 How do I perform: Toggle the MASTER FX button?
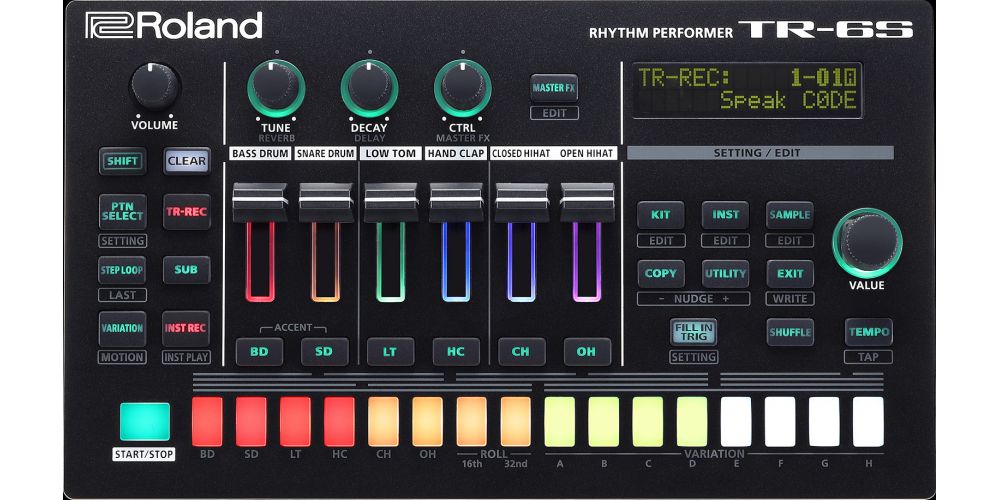[554, 88]
